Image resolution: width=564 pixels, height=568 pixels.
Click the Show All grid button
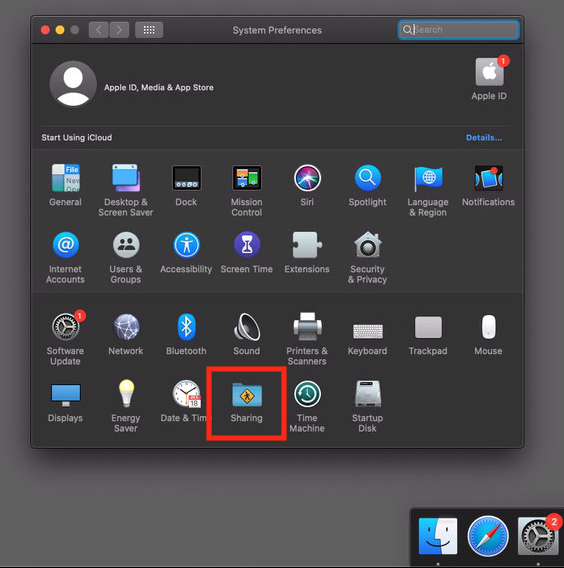pos(149,30)
